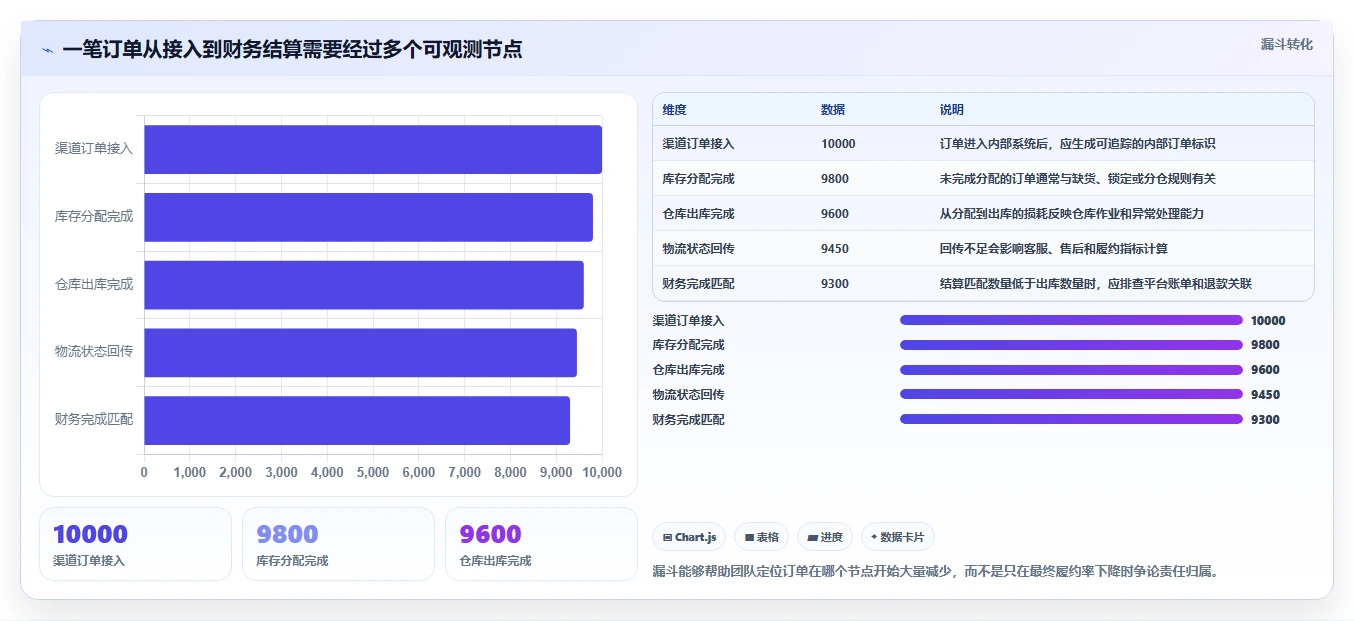Open the 10000 渠道订单接入 data card
This screenshot has height=621, width=1354.
pyautogui.click(x=135, y=544)
